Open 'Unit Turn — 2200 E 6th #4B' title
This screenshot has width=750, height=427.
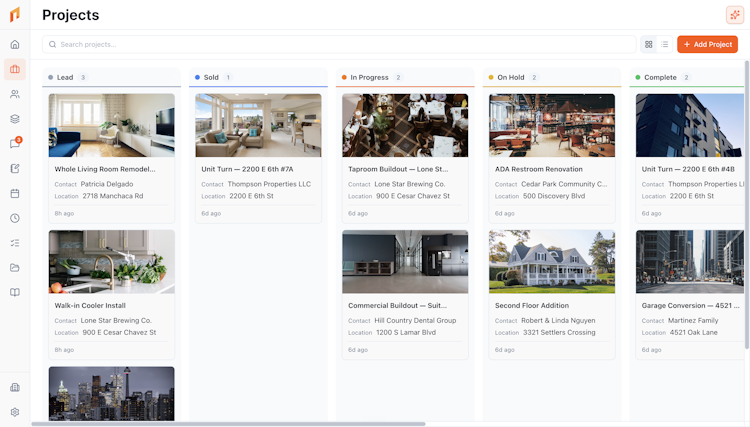tap(688, 169)
